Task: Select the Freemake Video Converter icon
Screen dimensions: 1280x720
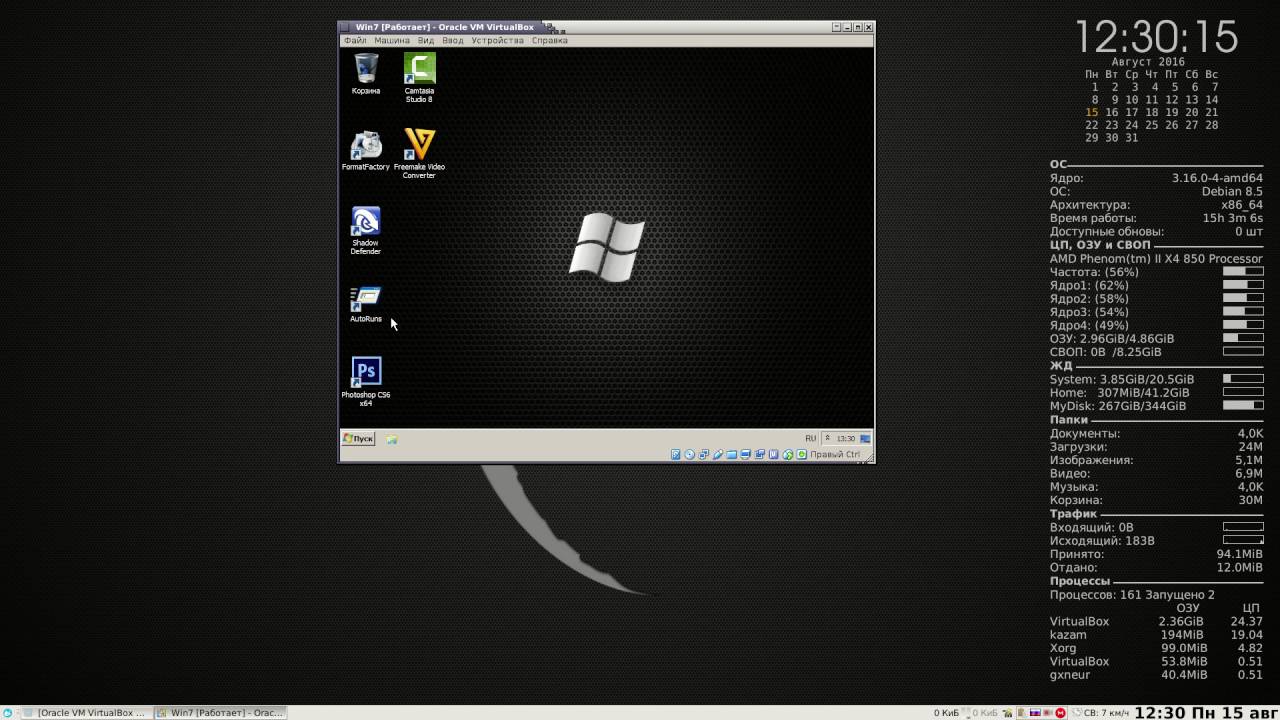Action: coord(419,154)
